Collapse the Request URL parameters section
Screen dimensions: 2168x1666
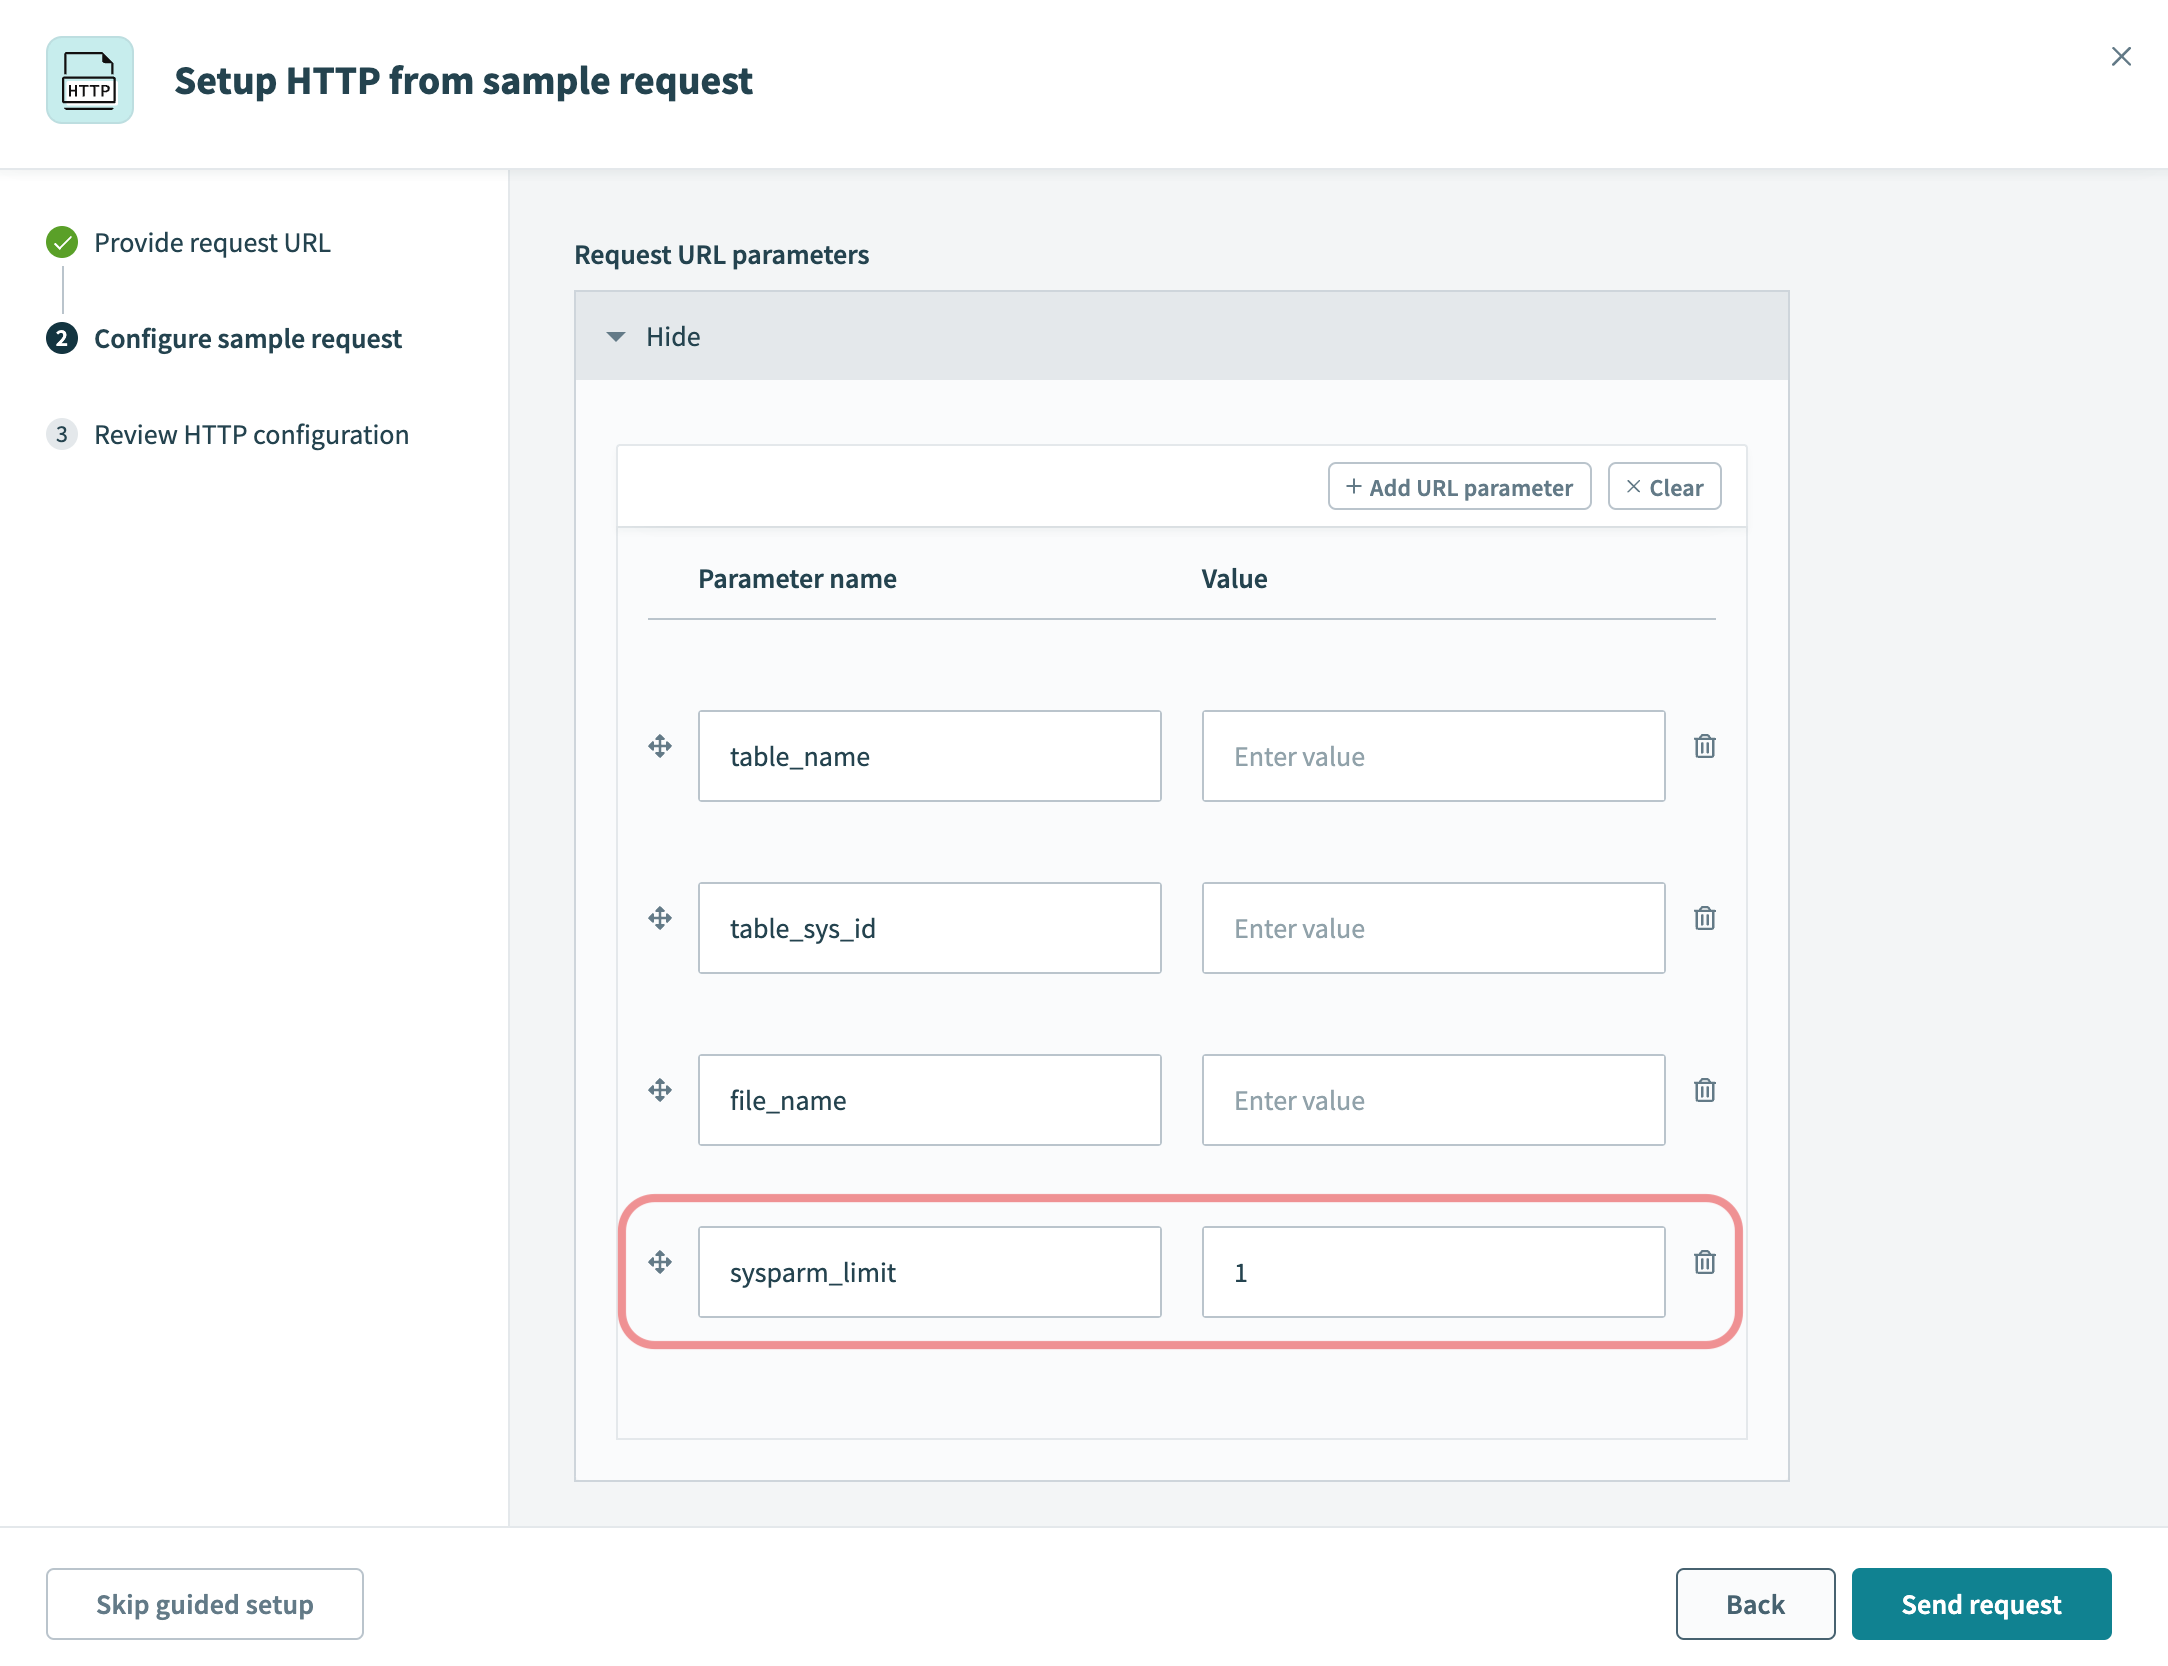click(x=616, y=336)
